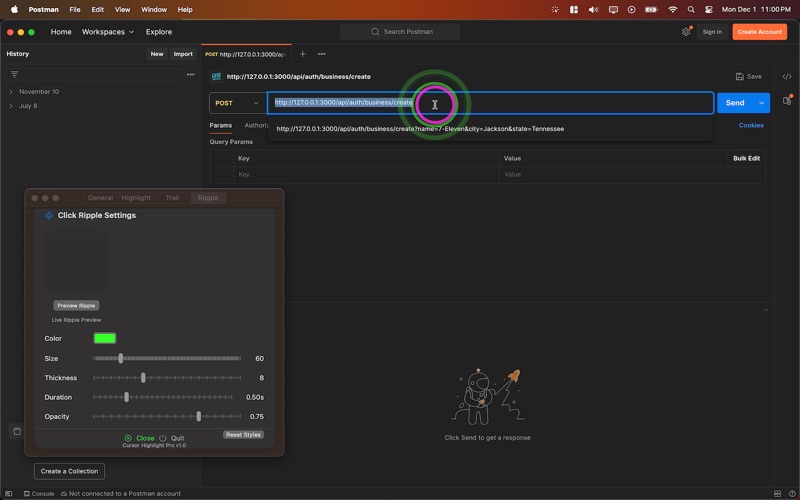
Task: Open the green ripple Color swatch
Action: (x=105, y=338)
